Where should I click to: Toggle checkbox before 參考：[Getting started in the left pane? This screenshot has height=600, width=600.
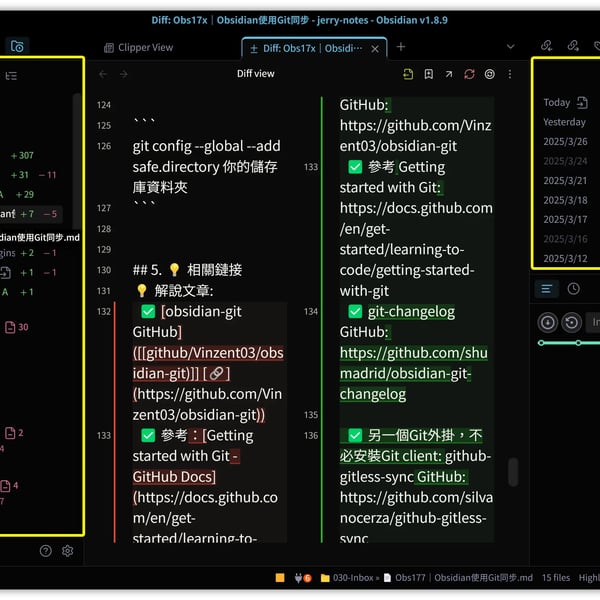click(x=148, y=435)
